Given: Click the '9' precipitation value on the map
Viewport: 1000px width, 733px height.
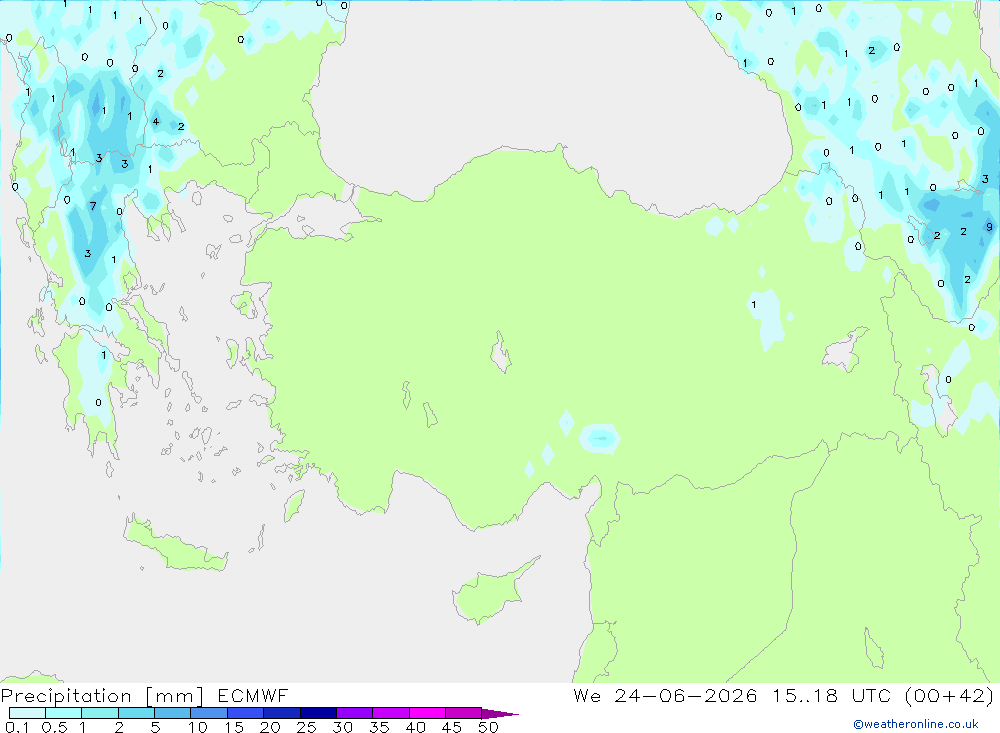Looking at the screenshot, I should (x=989, y=226).
